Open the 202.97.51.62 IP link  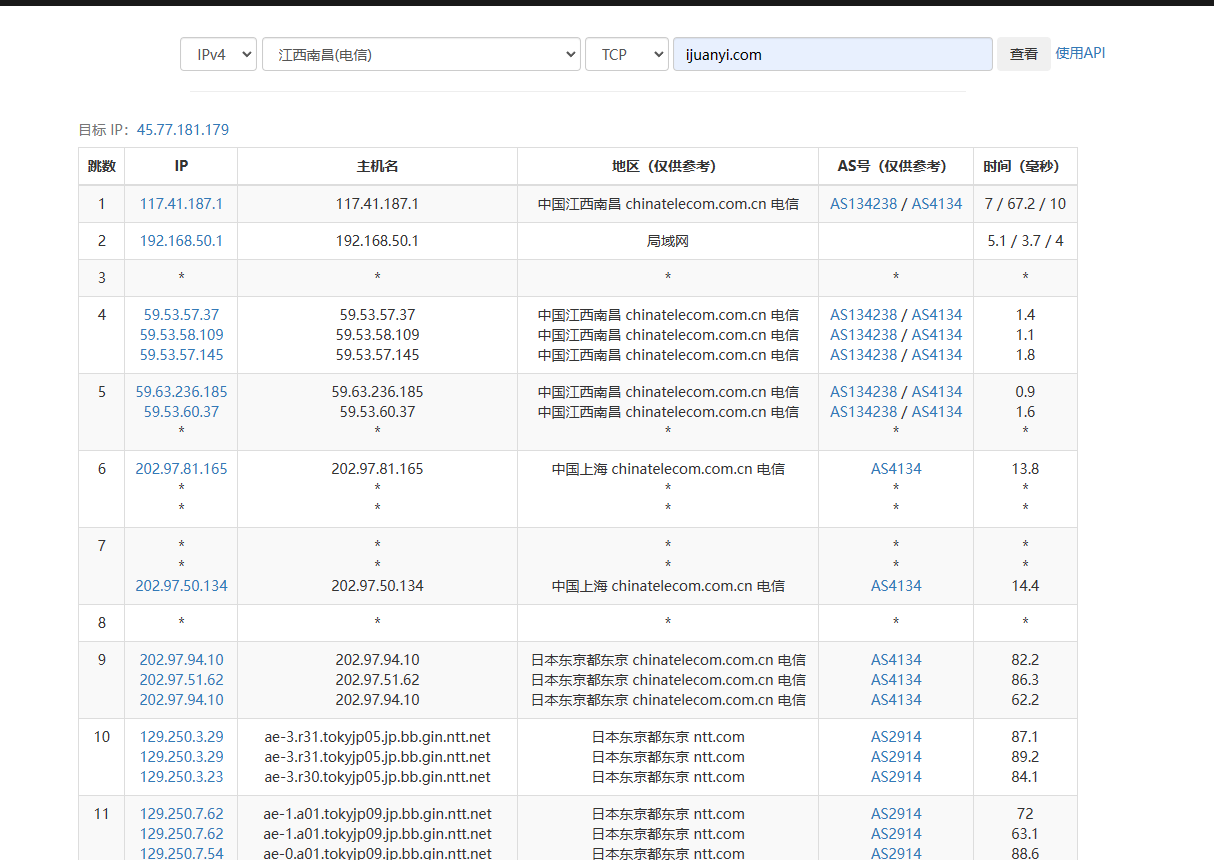coord(181,680)
